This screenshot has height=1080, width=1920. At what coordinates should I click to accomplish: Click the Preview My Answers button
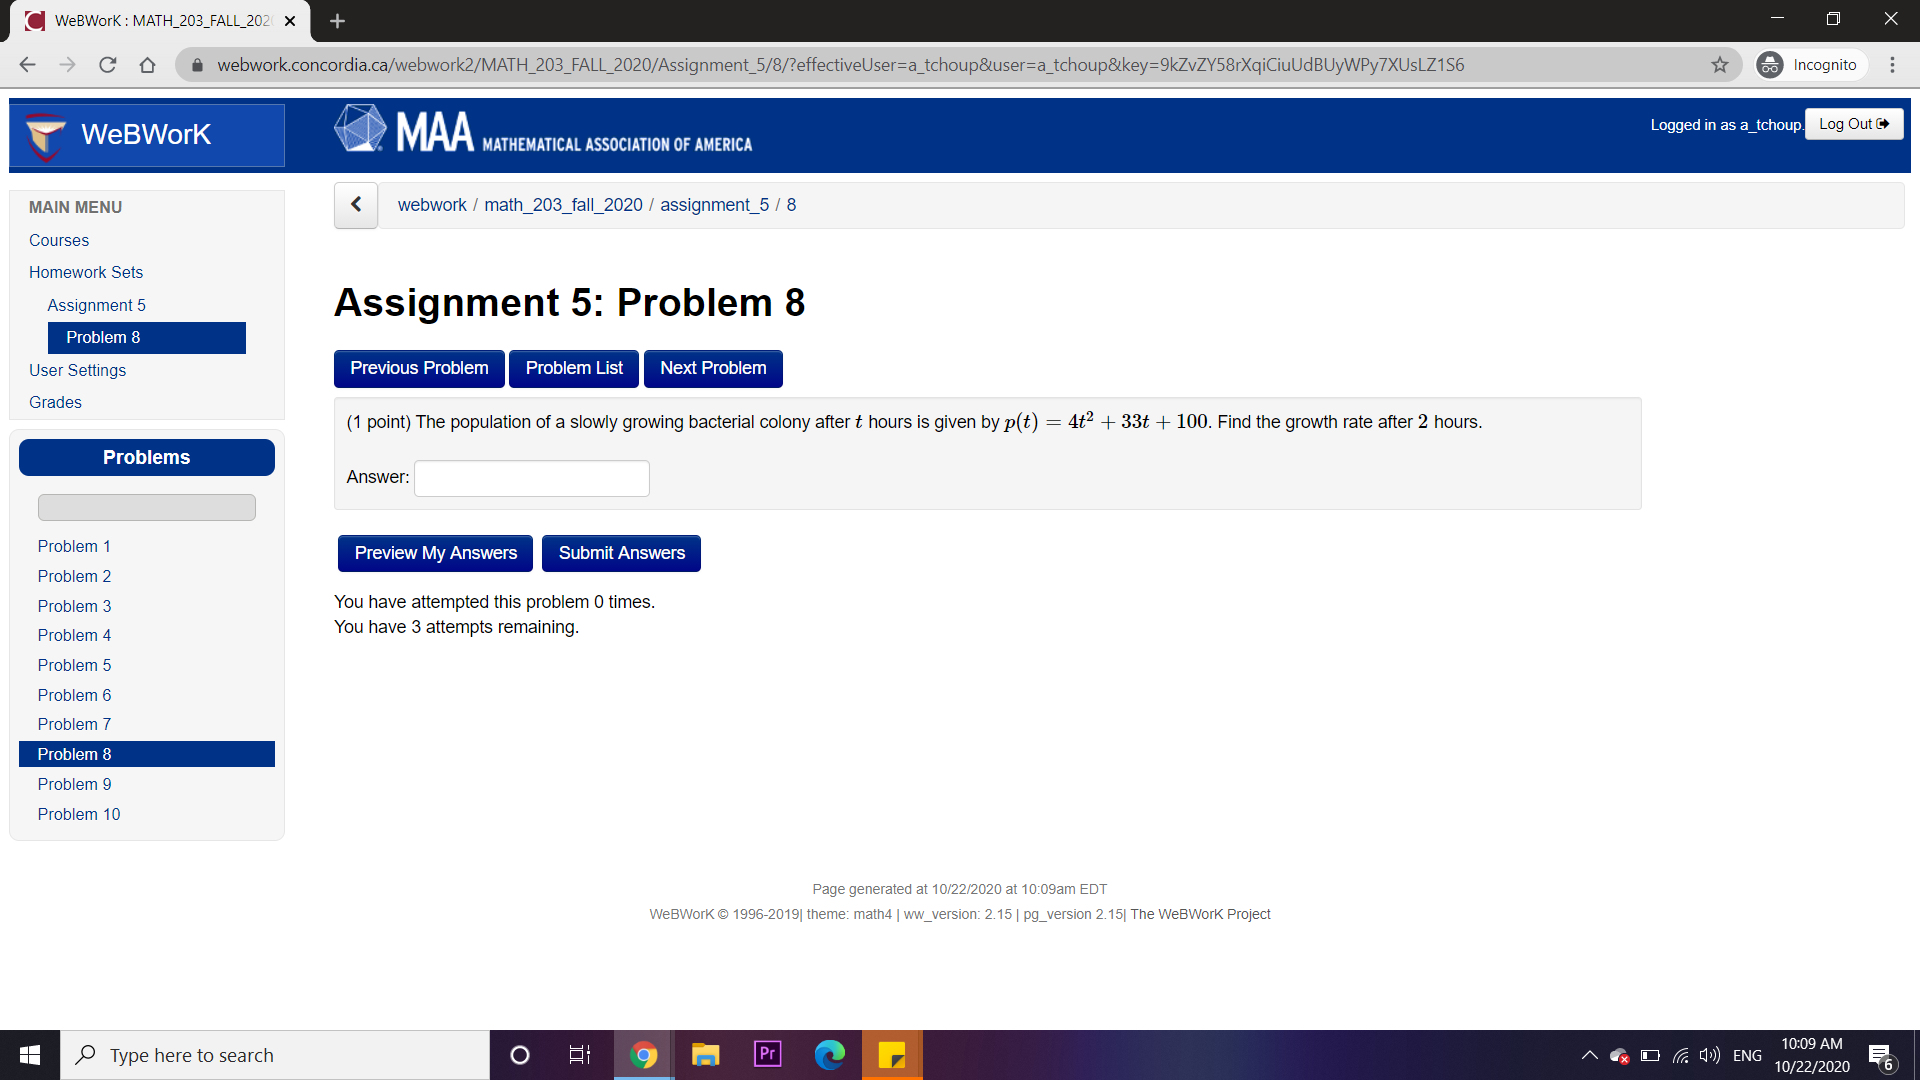435,553
